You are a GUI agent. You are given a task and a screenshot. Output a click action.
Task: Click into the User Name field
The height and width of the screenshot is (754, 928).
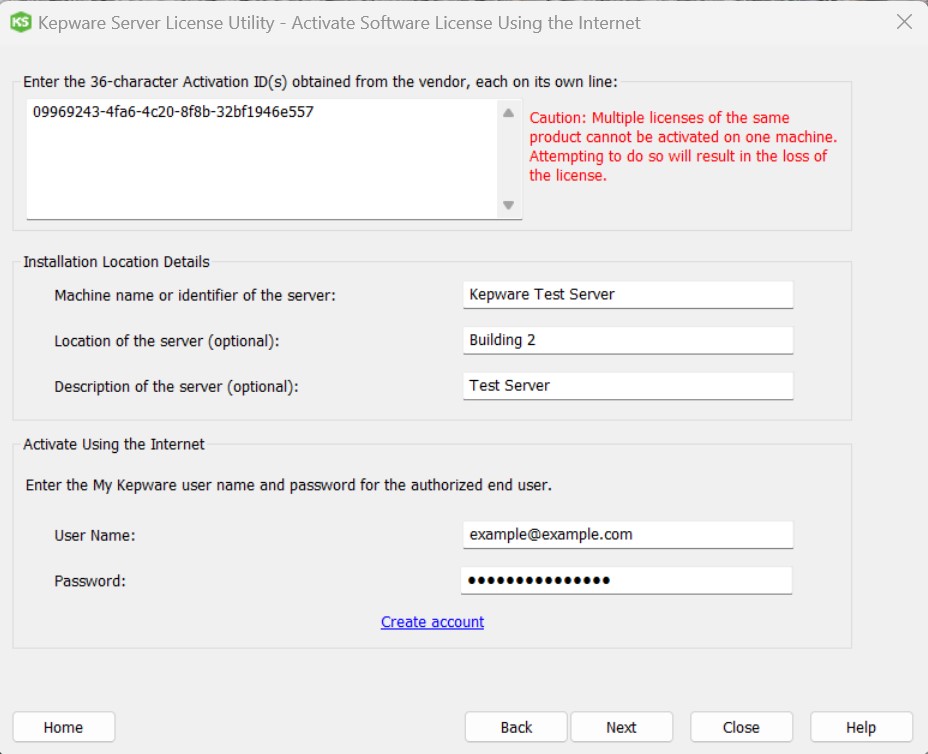[628, 534]
